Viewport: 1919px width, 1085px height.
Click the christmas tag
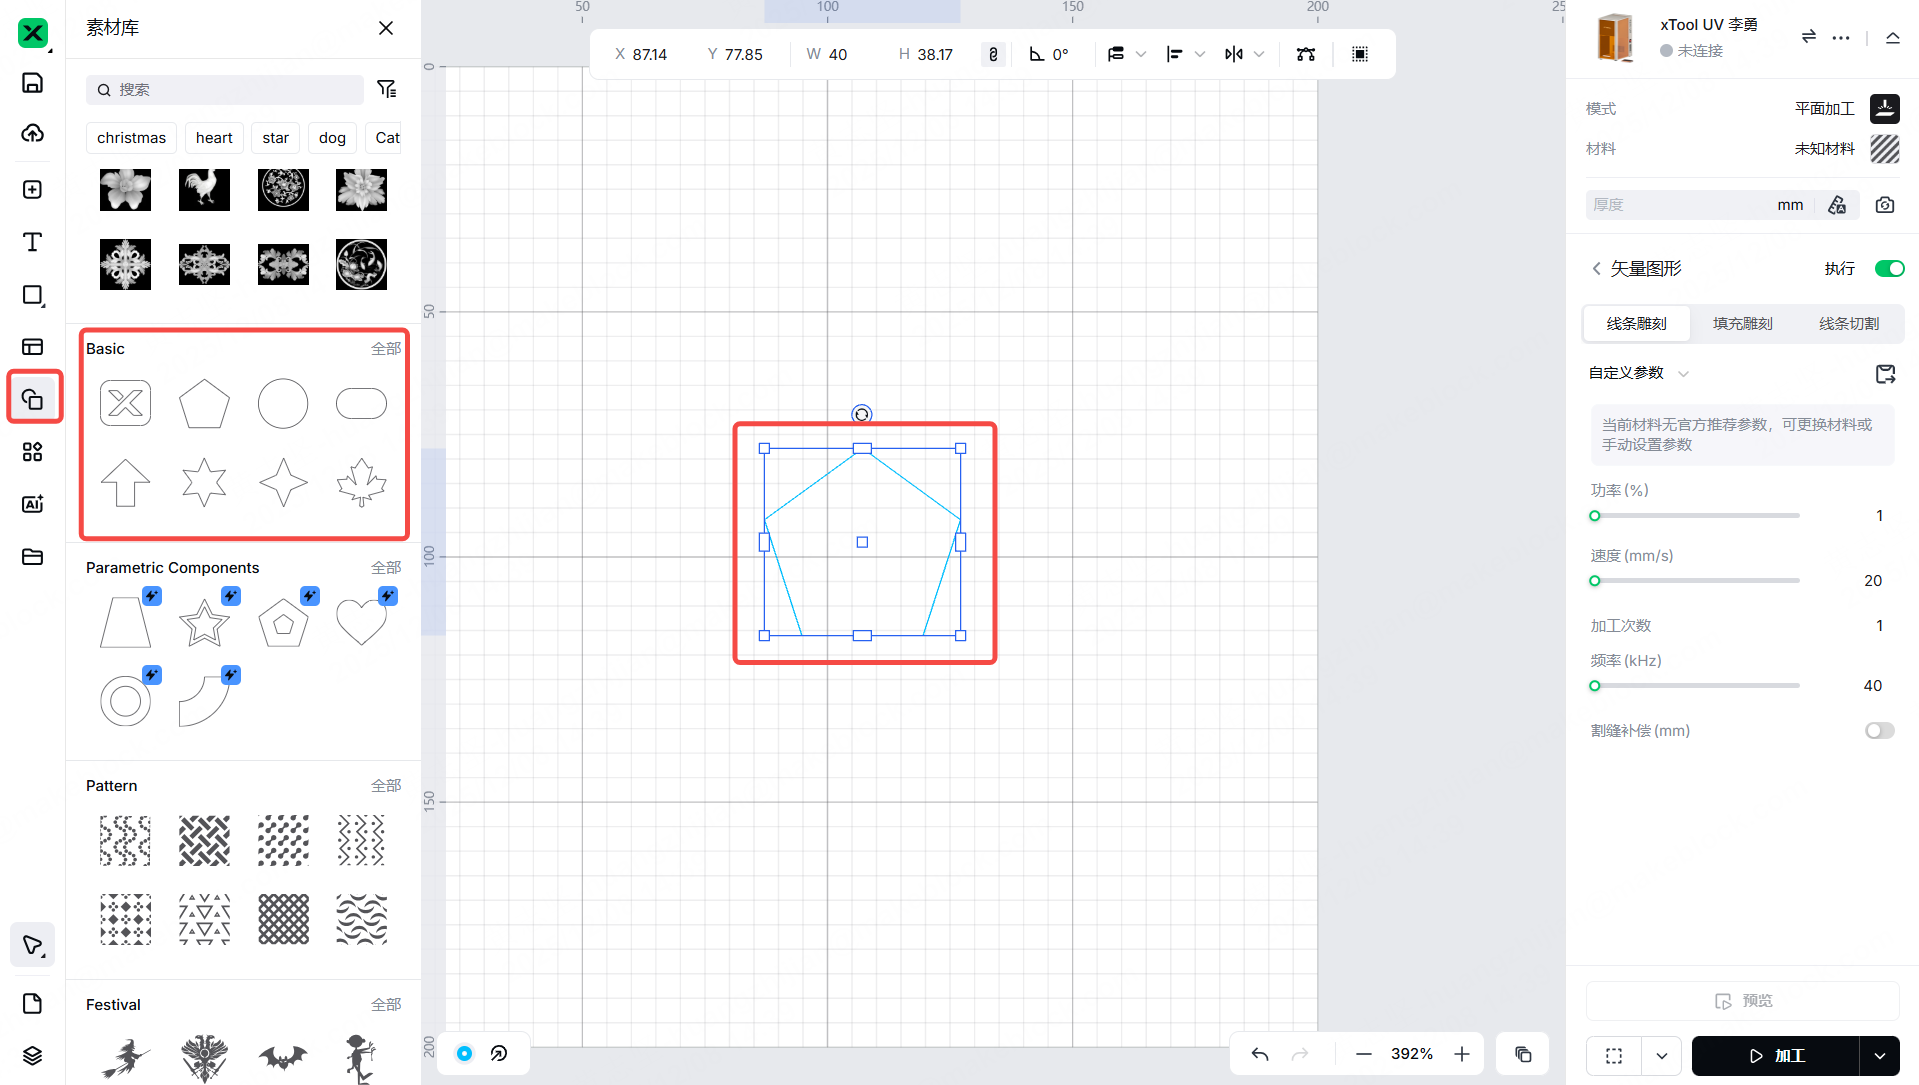[131, 138]
